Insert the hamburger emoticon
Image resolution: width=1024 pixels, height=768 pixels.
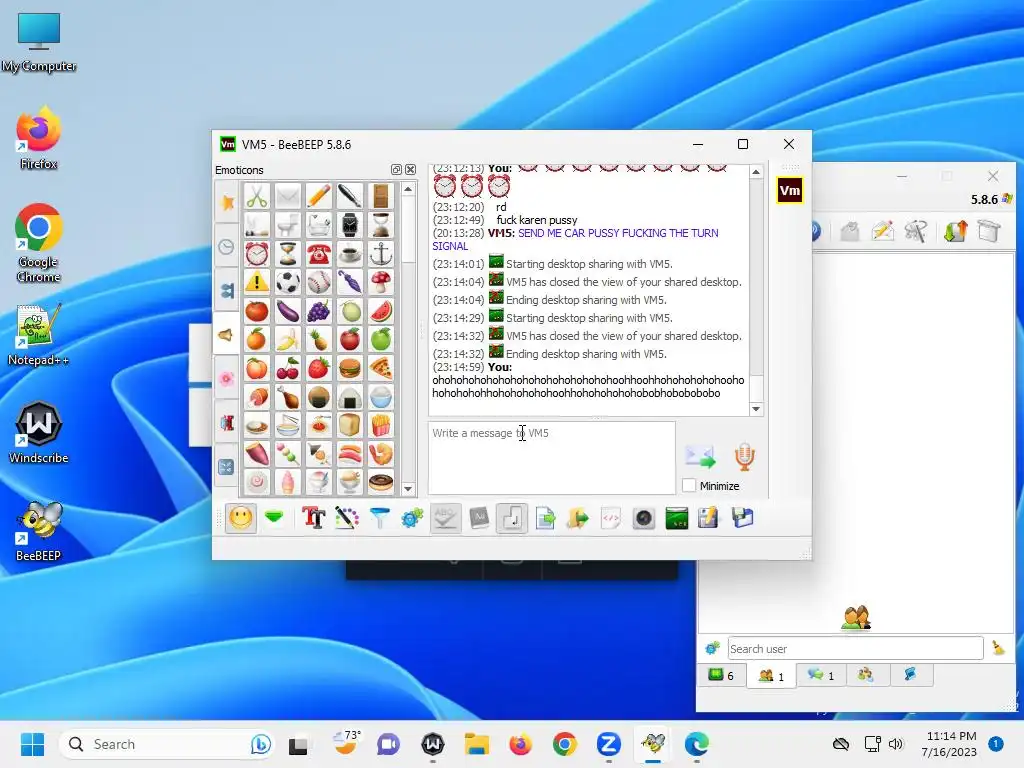[x=350, y=368]
